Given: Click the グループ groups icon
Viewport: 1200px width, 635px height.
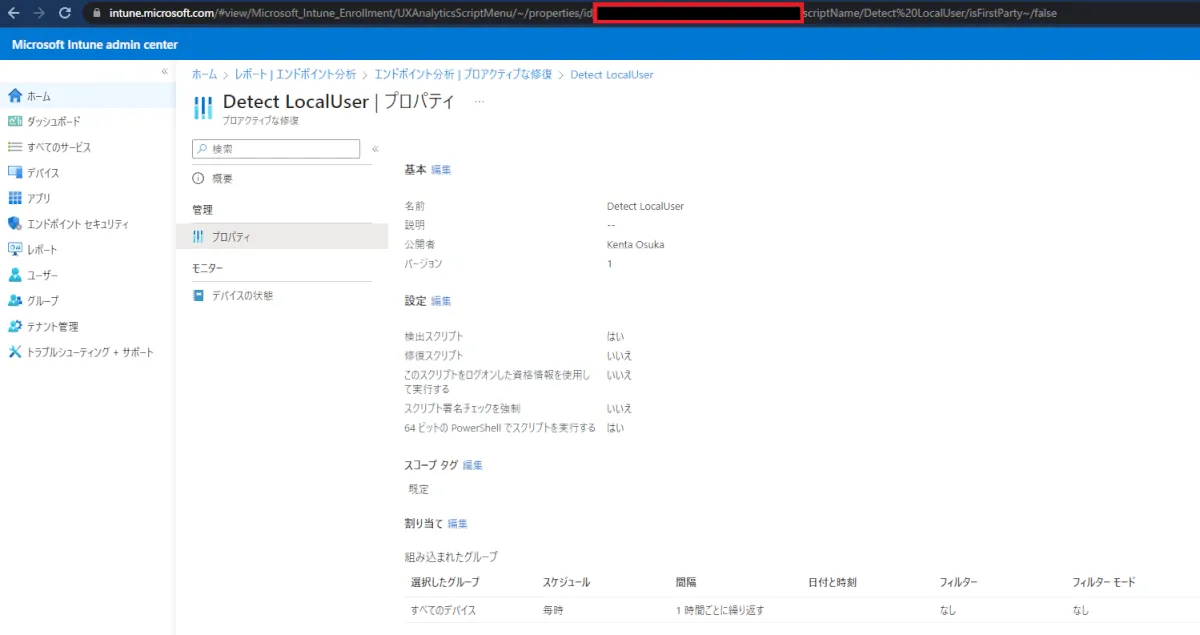Looking at the screenshot, I should coord(15,301).
